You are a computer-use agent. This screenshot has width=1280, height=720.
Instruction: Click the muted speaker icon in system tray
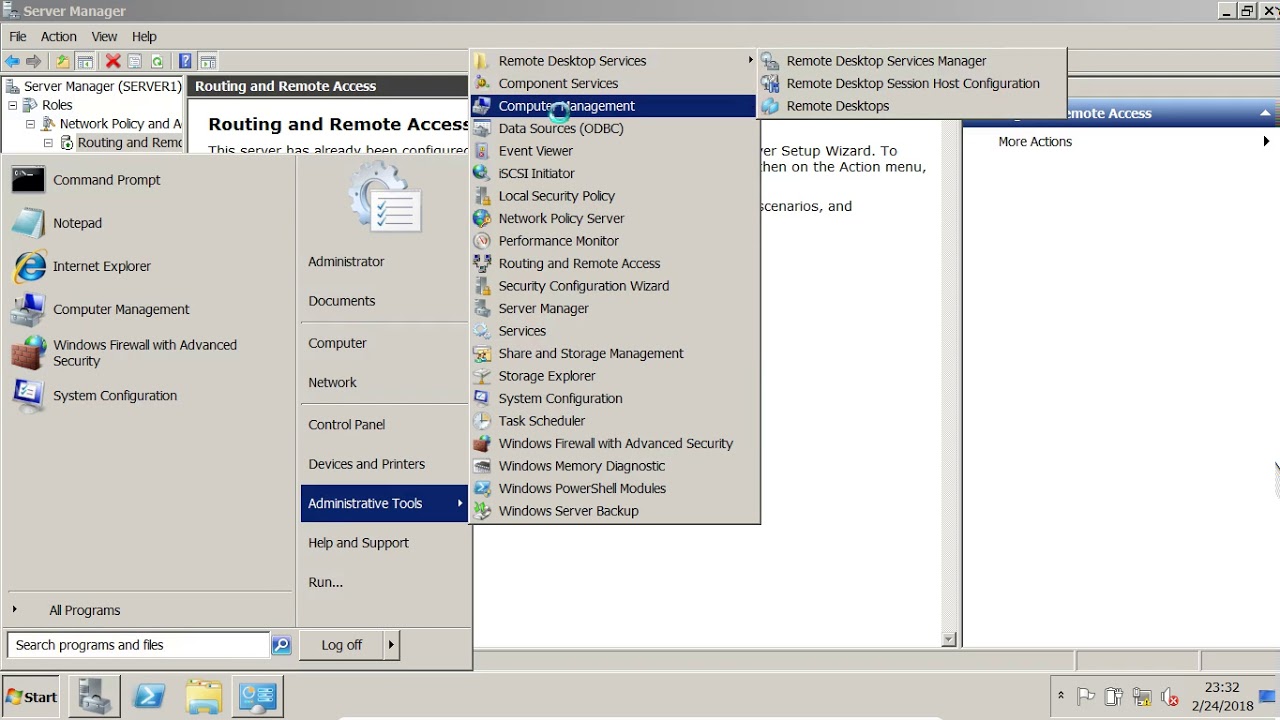1169,697
